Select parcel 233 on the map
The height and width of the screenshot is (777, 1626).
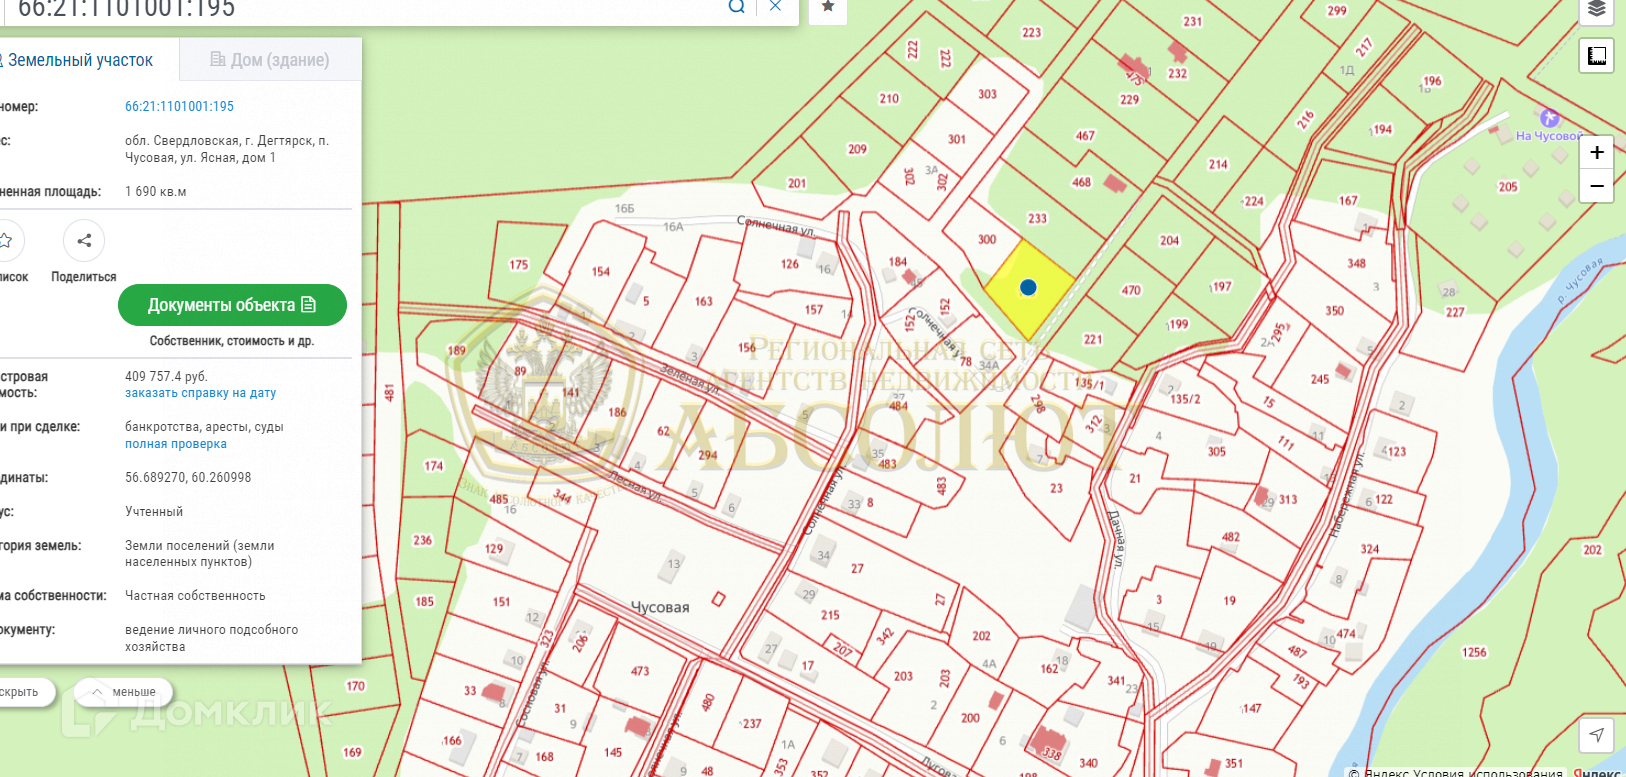(1037, 218)
